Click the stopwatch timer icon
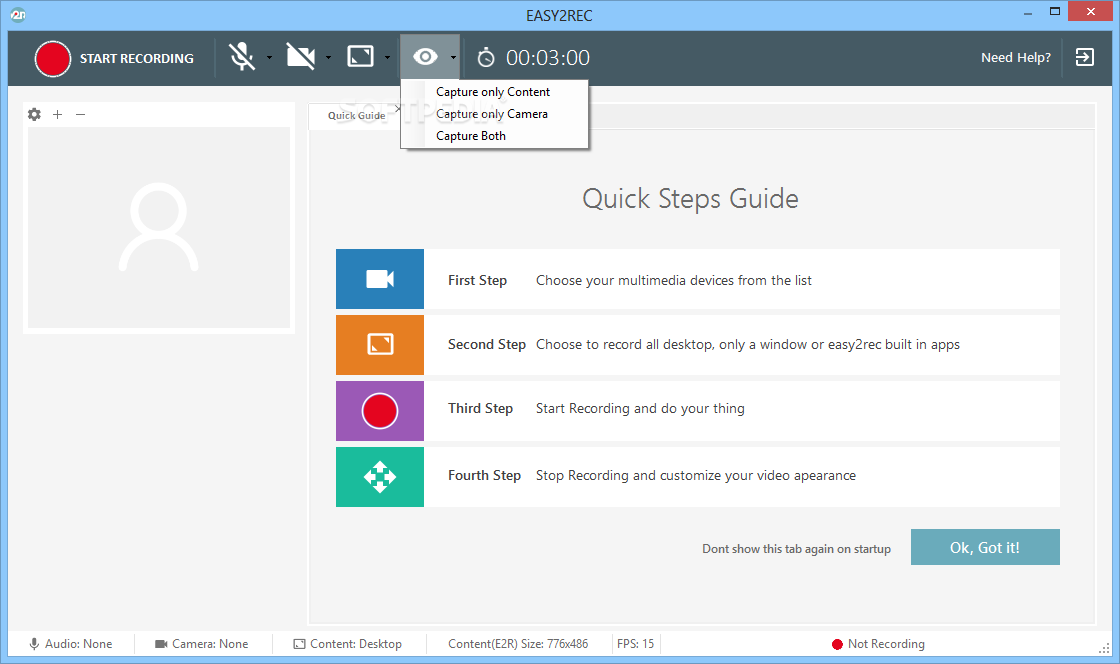Image resolution: width=1120 pixels, height=664 pixels. (486, 57)
